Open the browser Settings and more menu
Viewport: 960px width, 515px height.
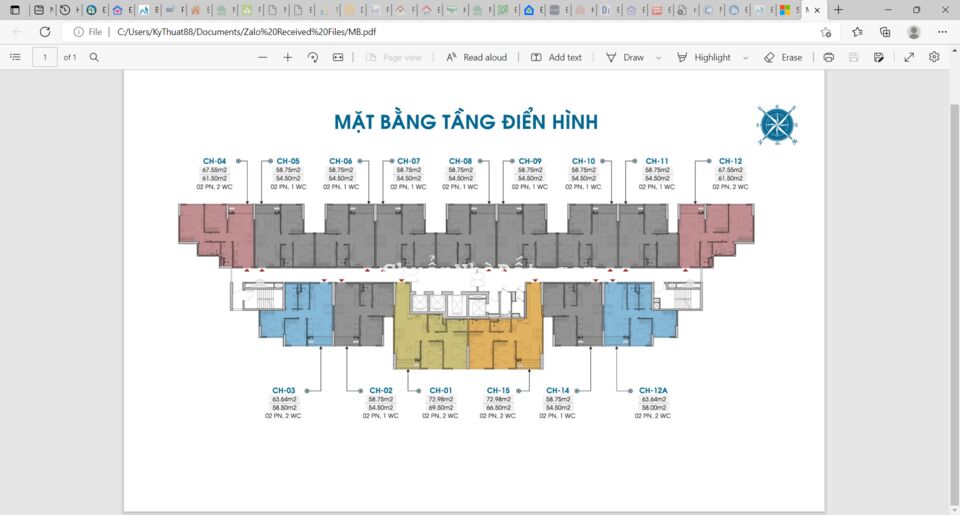pos(942,32)
